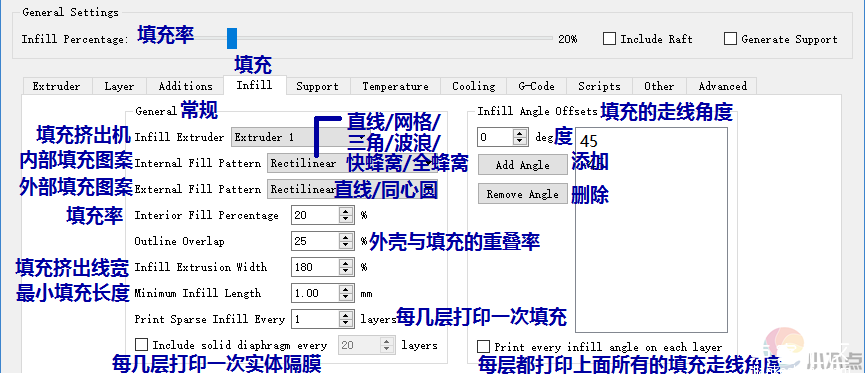Click the solid diaphragm layers field
865x384 pixels.
coord(360,345)
